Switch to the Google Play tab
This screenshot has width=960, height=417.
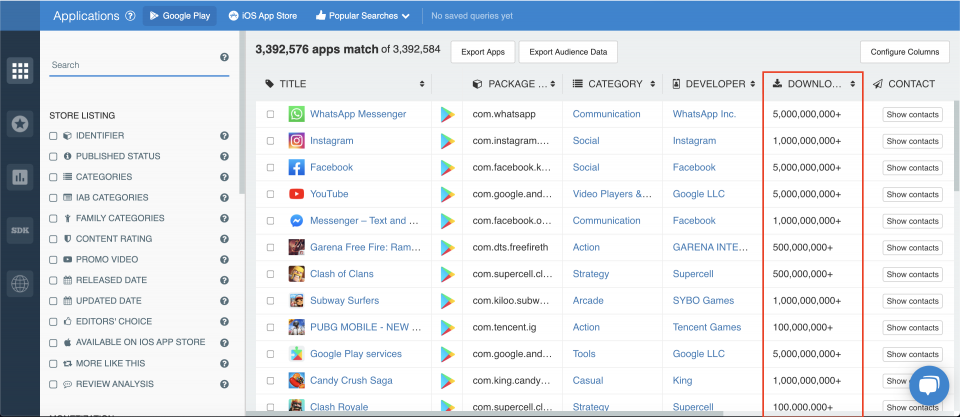(180, 16)
